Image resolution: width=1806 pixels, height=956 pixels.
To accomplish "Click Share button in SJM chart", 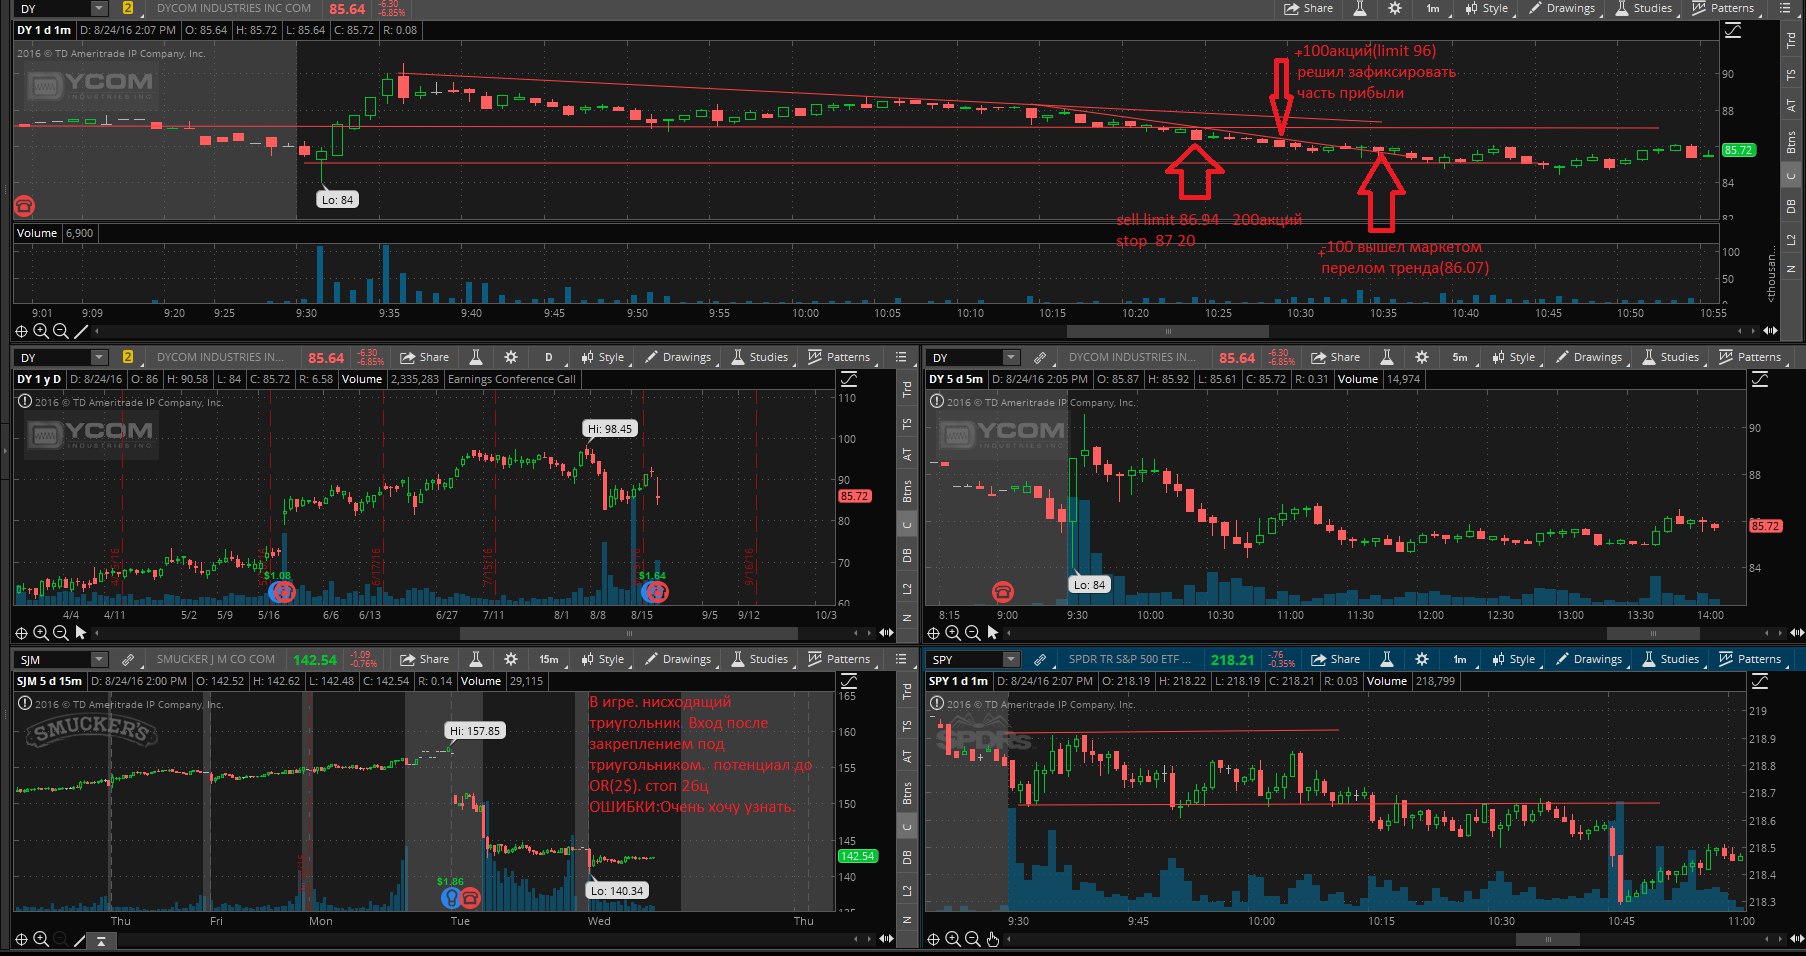I will click(x=425, y=659).
